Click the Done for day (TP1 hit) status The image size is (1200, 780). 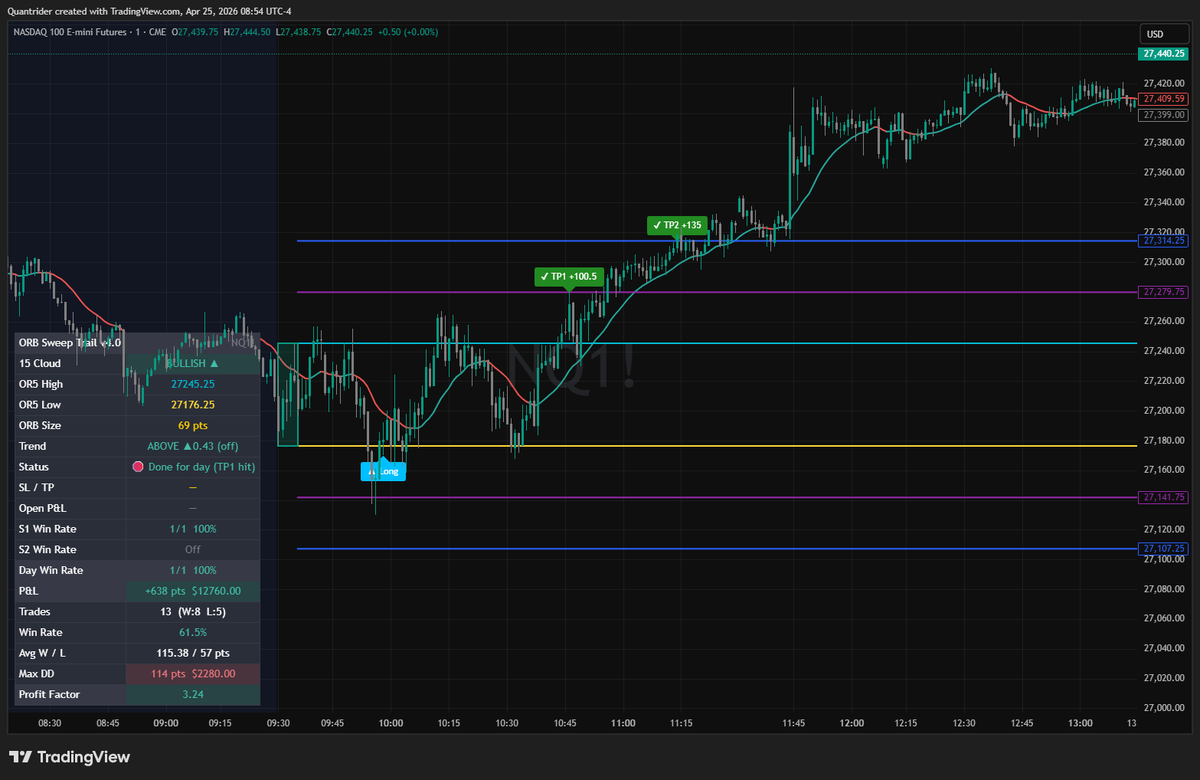[x=201, y=467]
